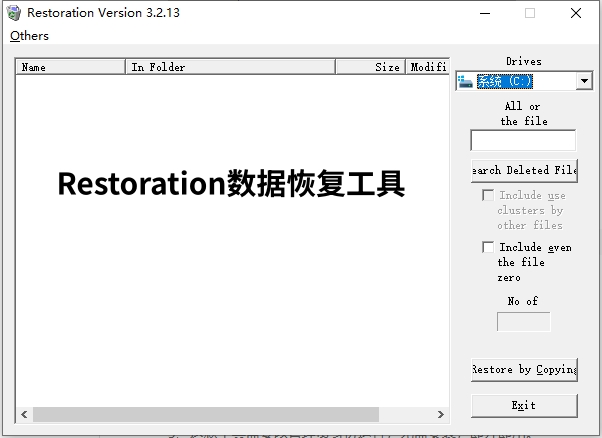
Task: Toggle Include used clusters by other files checkbox
Action: [488, 195]
